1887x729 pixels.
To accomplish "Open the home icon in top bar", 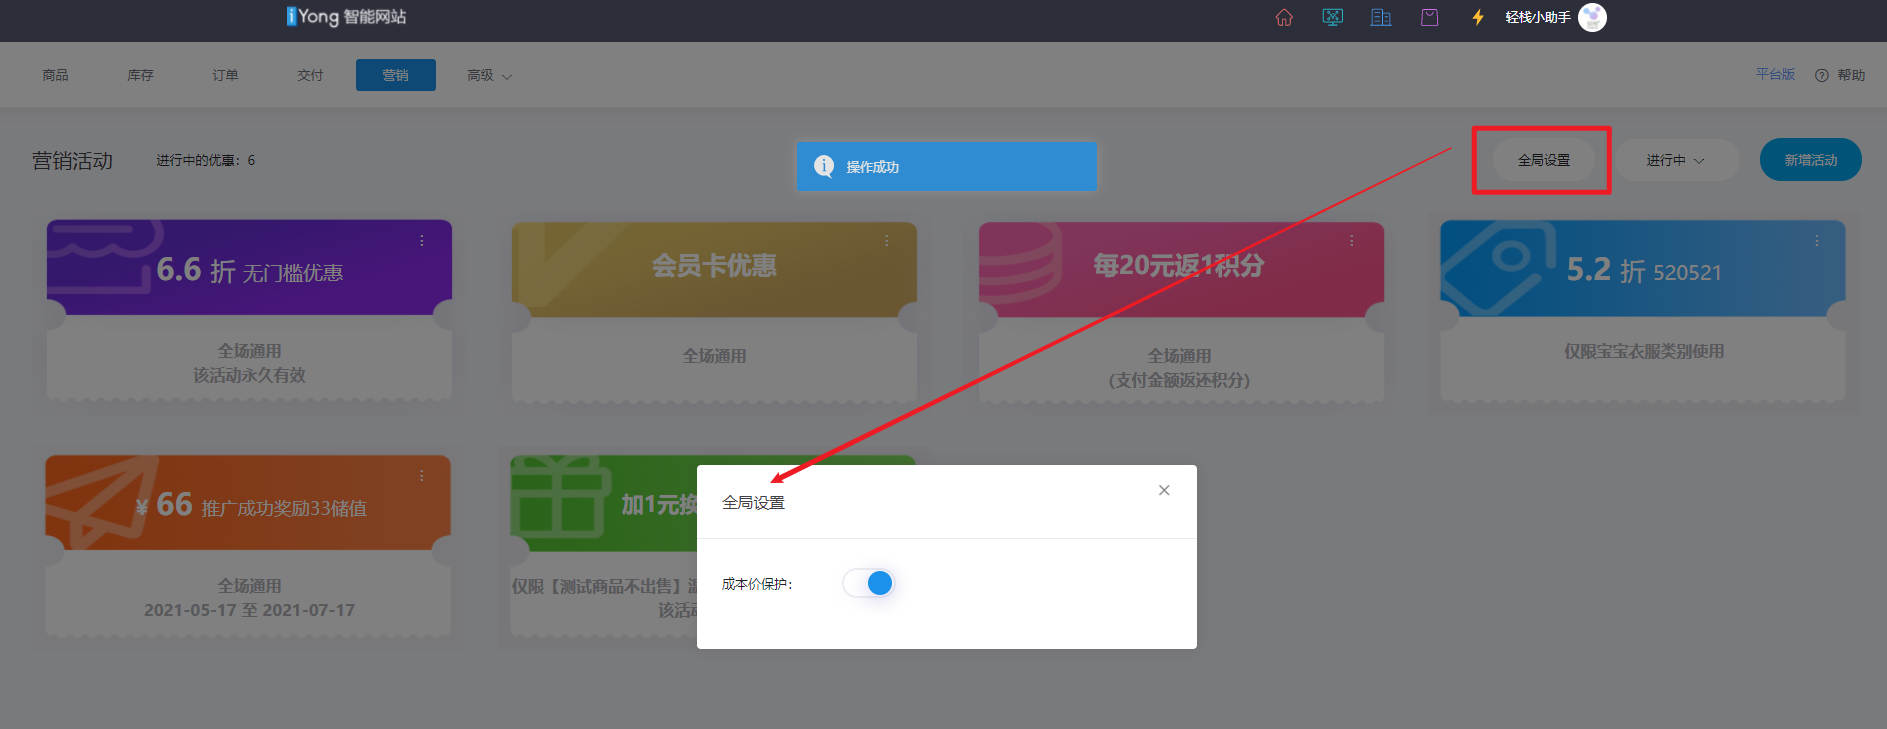I will (1284, 17).
